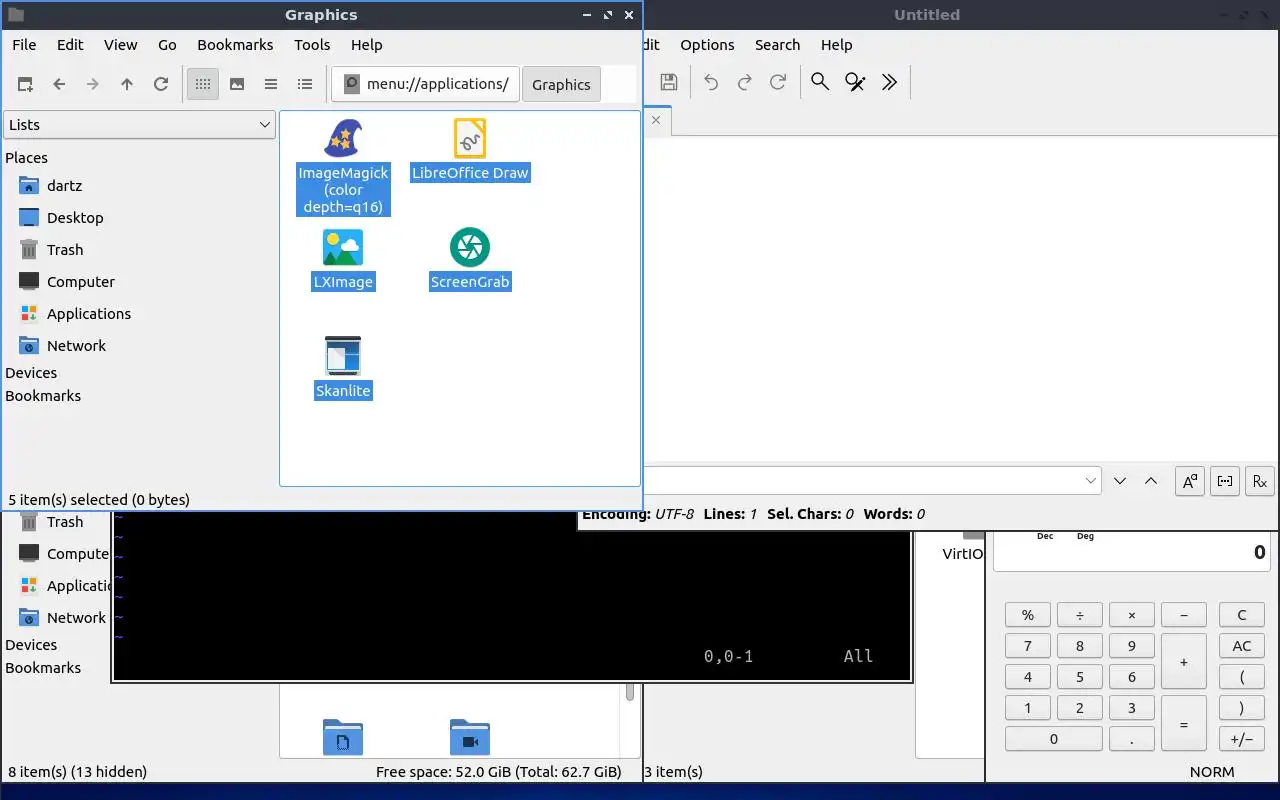The image size is (1280, 800).
Task: Find previous match with up chevron
Action: 1151,481
